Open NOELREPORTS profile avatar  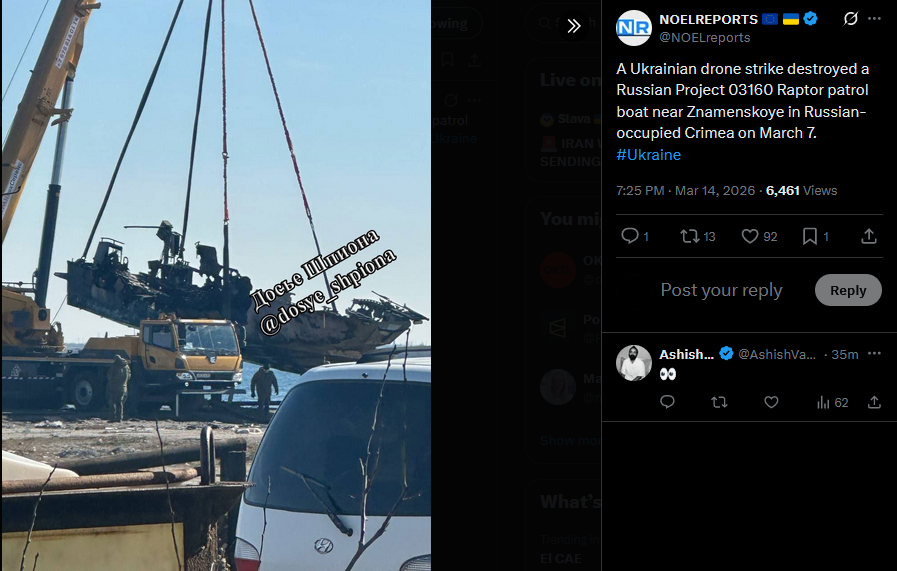coord(634,28)
